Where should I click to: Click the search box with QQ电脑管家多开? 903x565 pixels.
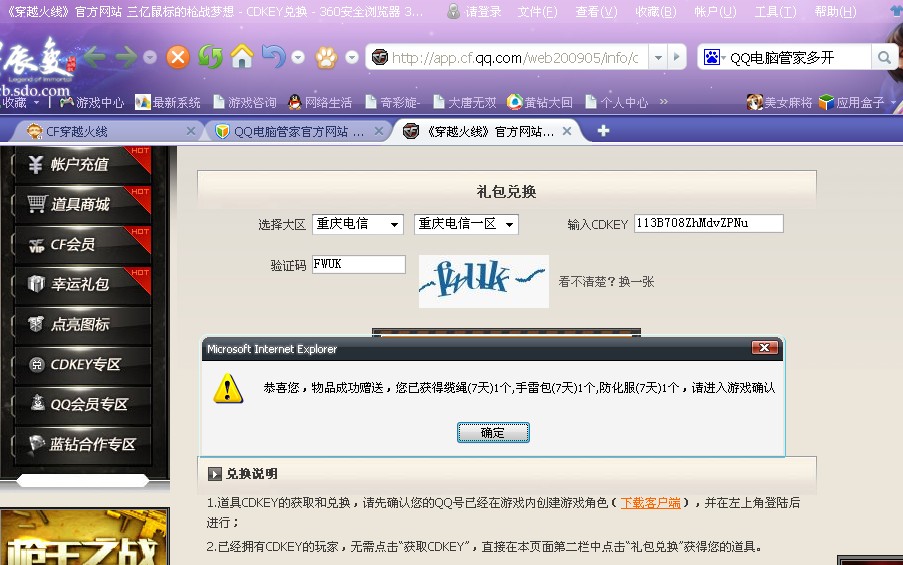[x=798, y=58]
